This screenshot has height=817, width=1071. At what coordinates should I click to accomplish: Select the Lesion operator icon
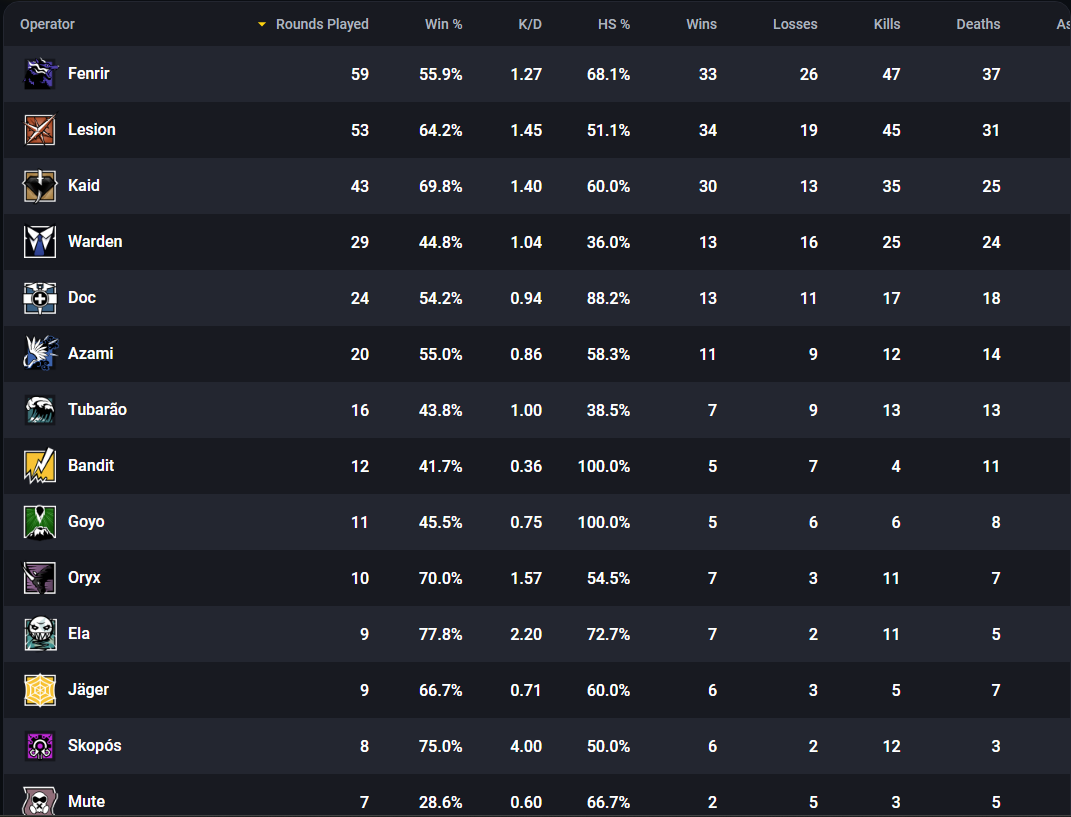click(40, 130)
